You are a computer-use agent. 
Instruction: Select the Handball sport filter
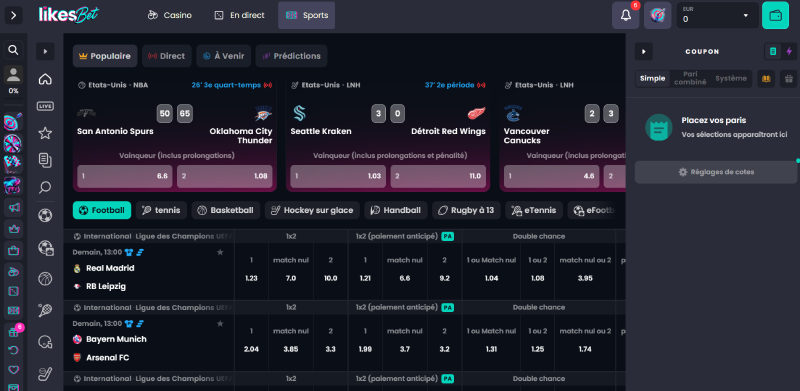point(395,210)
